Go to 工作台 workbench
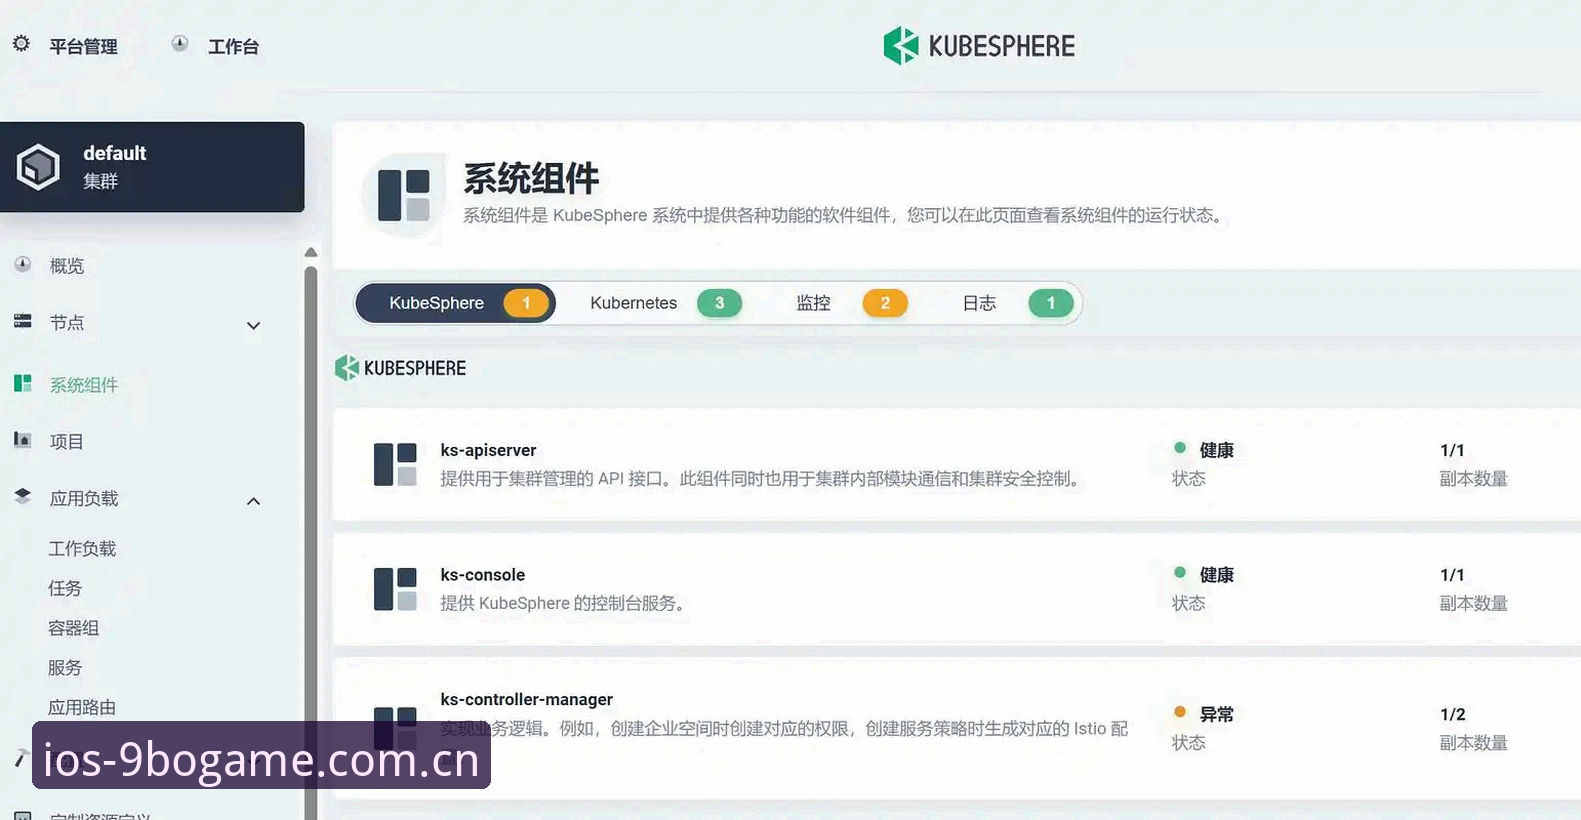Viewport: 1581px width, 820px height. pos(233,46)
